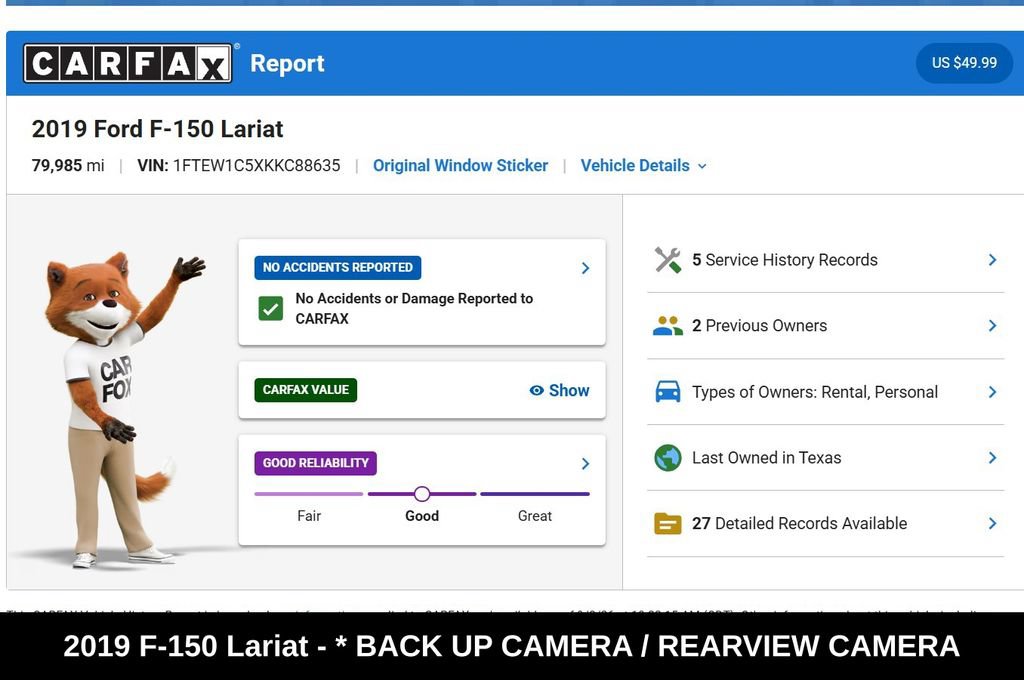This screenshot has width=1024, height=680.
Task: Open the 27 Detailed Records chevron
Action: click(992, 523)
